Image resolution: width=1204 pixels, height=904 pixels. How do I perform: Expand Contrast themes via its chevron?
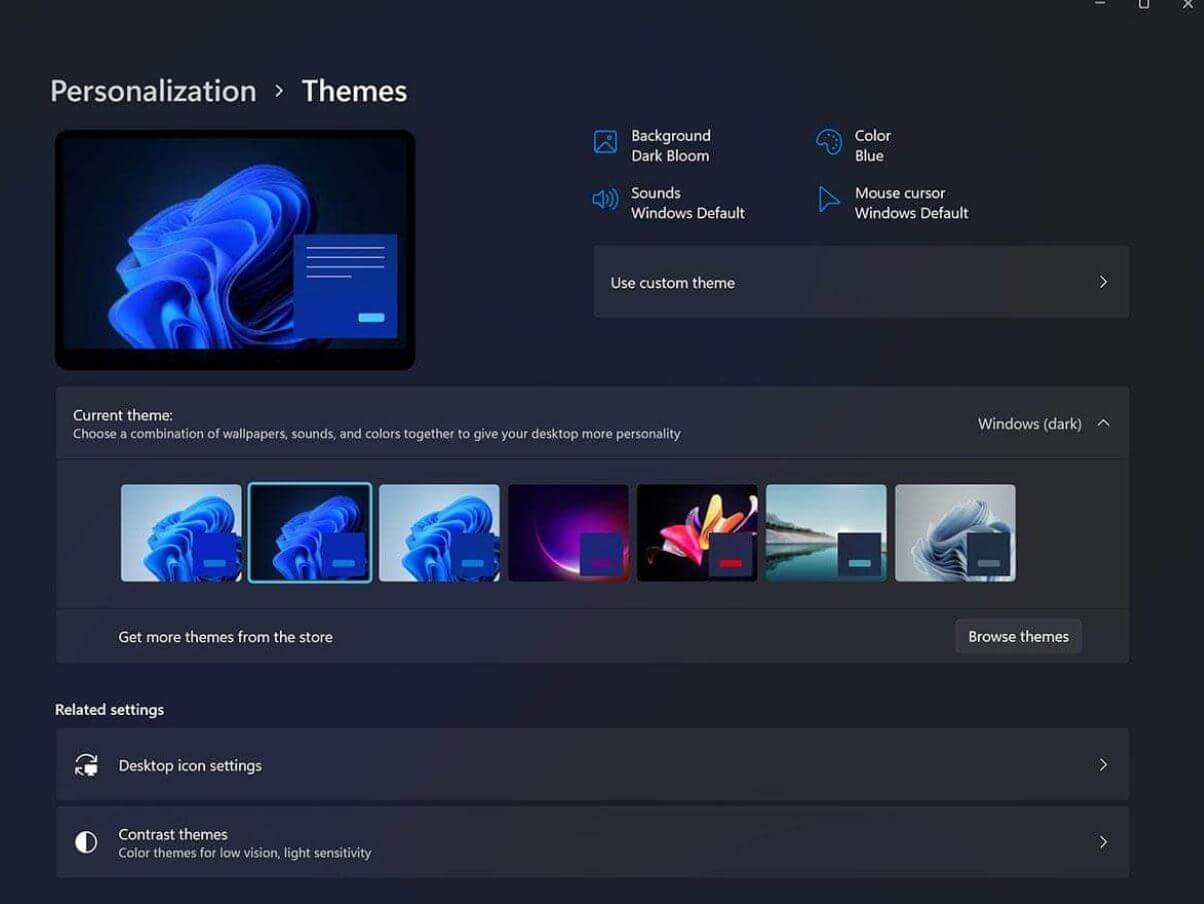[1103, 842]
